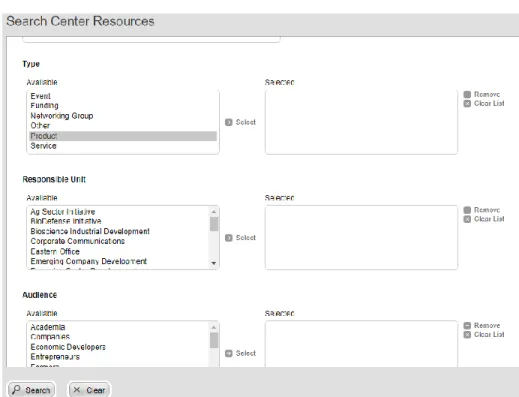The height and width of the screenshot is (397, 519).
Task: Click up arrow of Responsible Unit scrollbar
Action: click(x=214, y=212)
